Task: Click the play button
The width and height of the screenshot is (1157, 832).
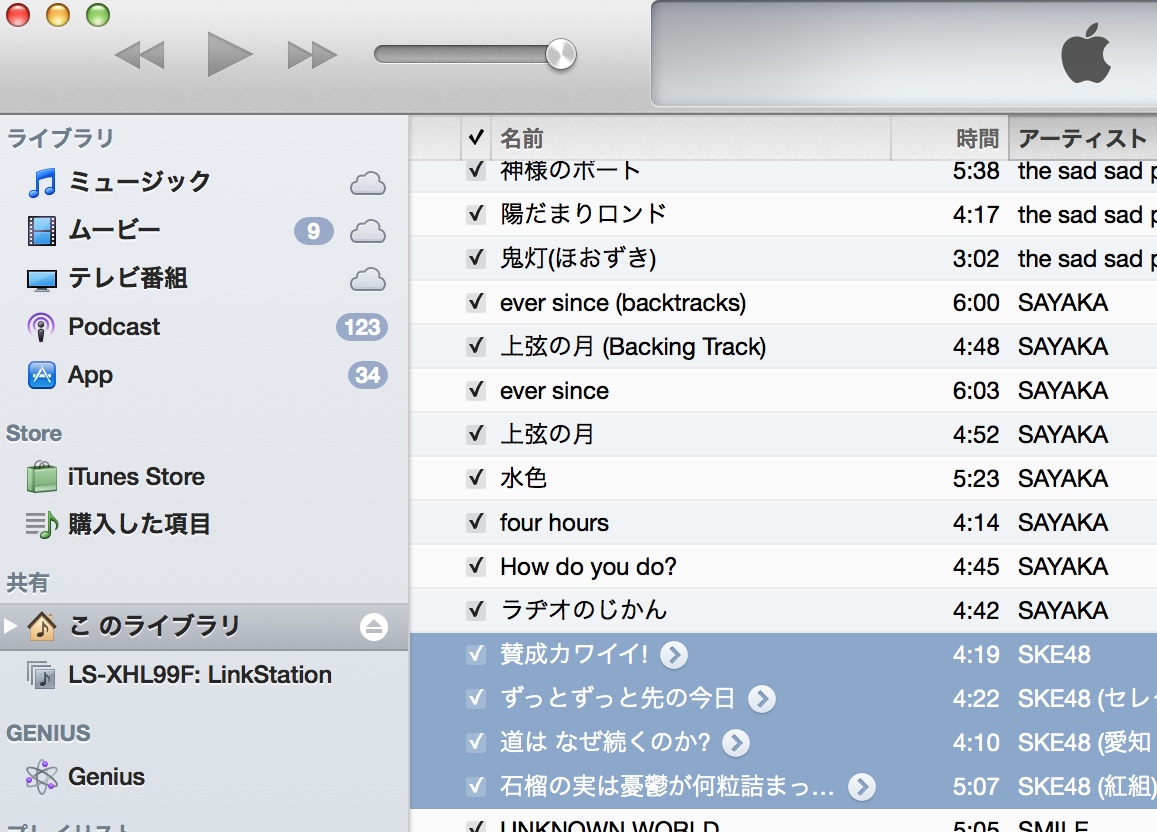Action: tap(229, 54)
